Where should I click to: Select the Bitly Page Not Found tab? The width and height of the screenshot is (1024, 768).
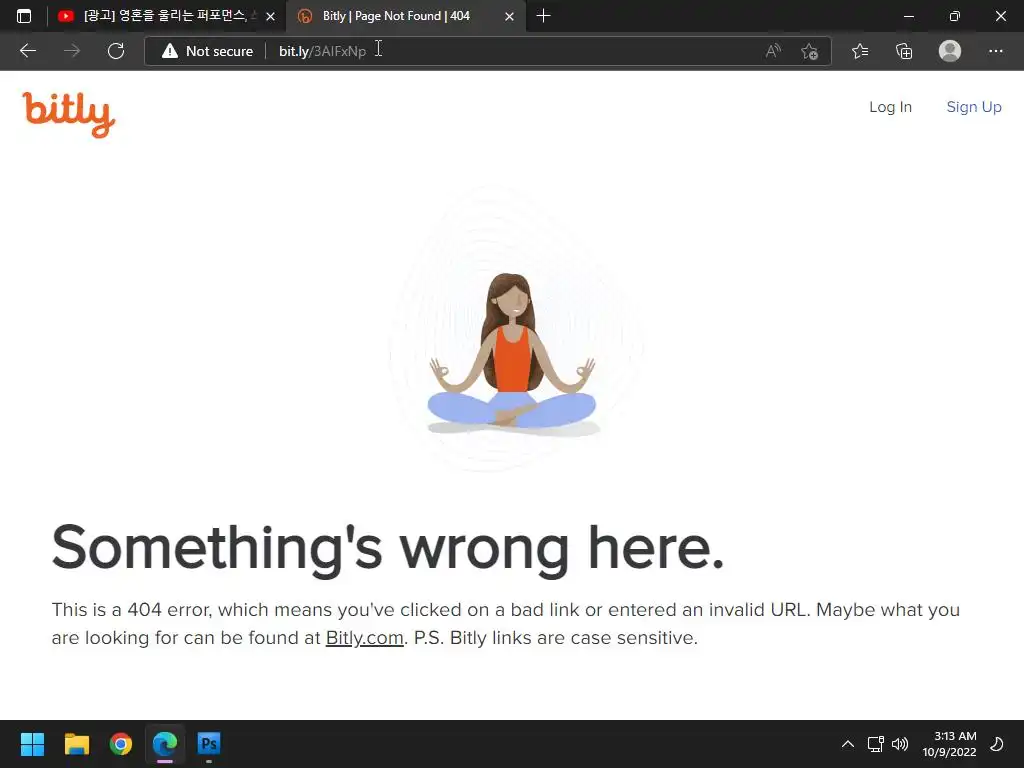pos(396,16)
